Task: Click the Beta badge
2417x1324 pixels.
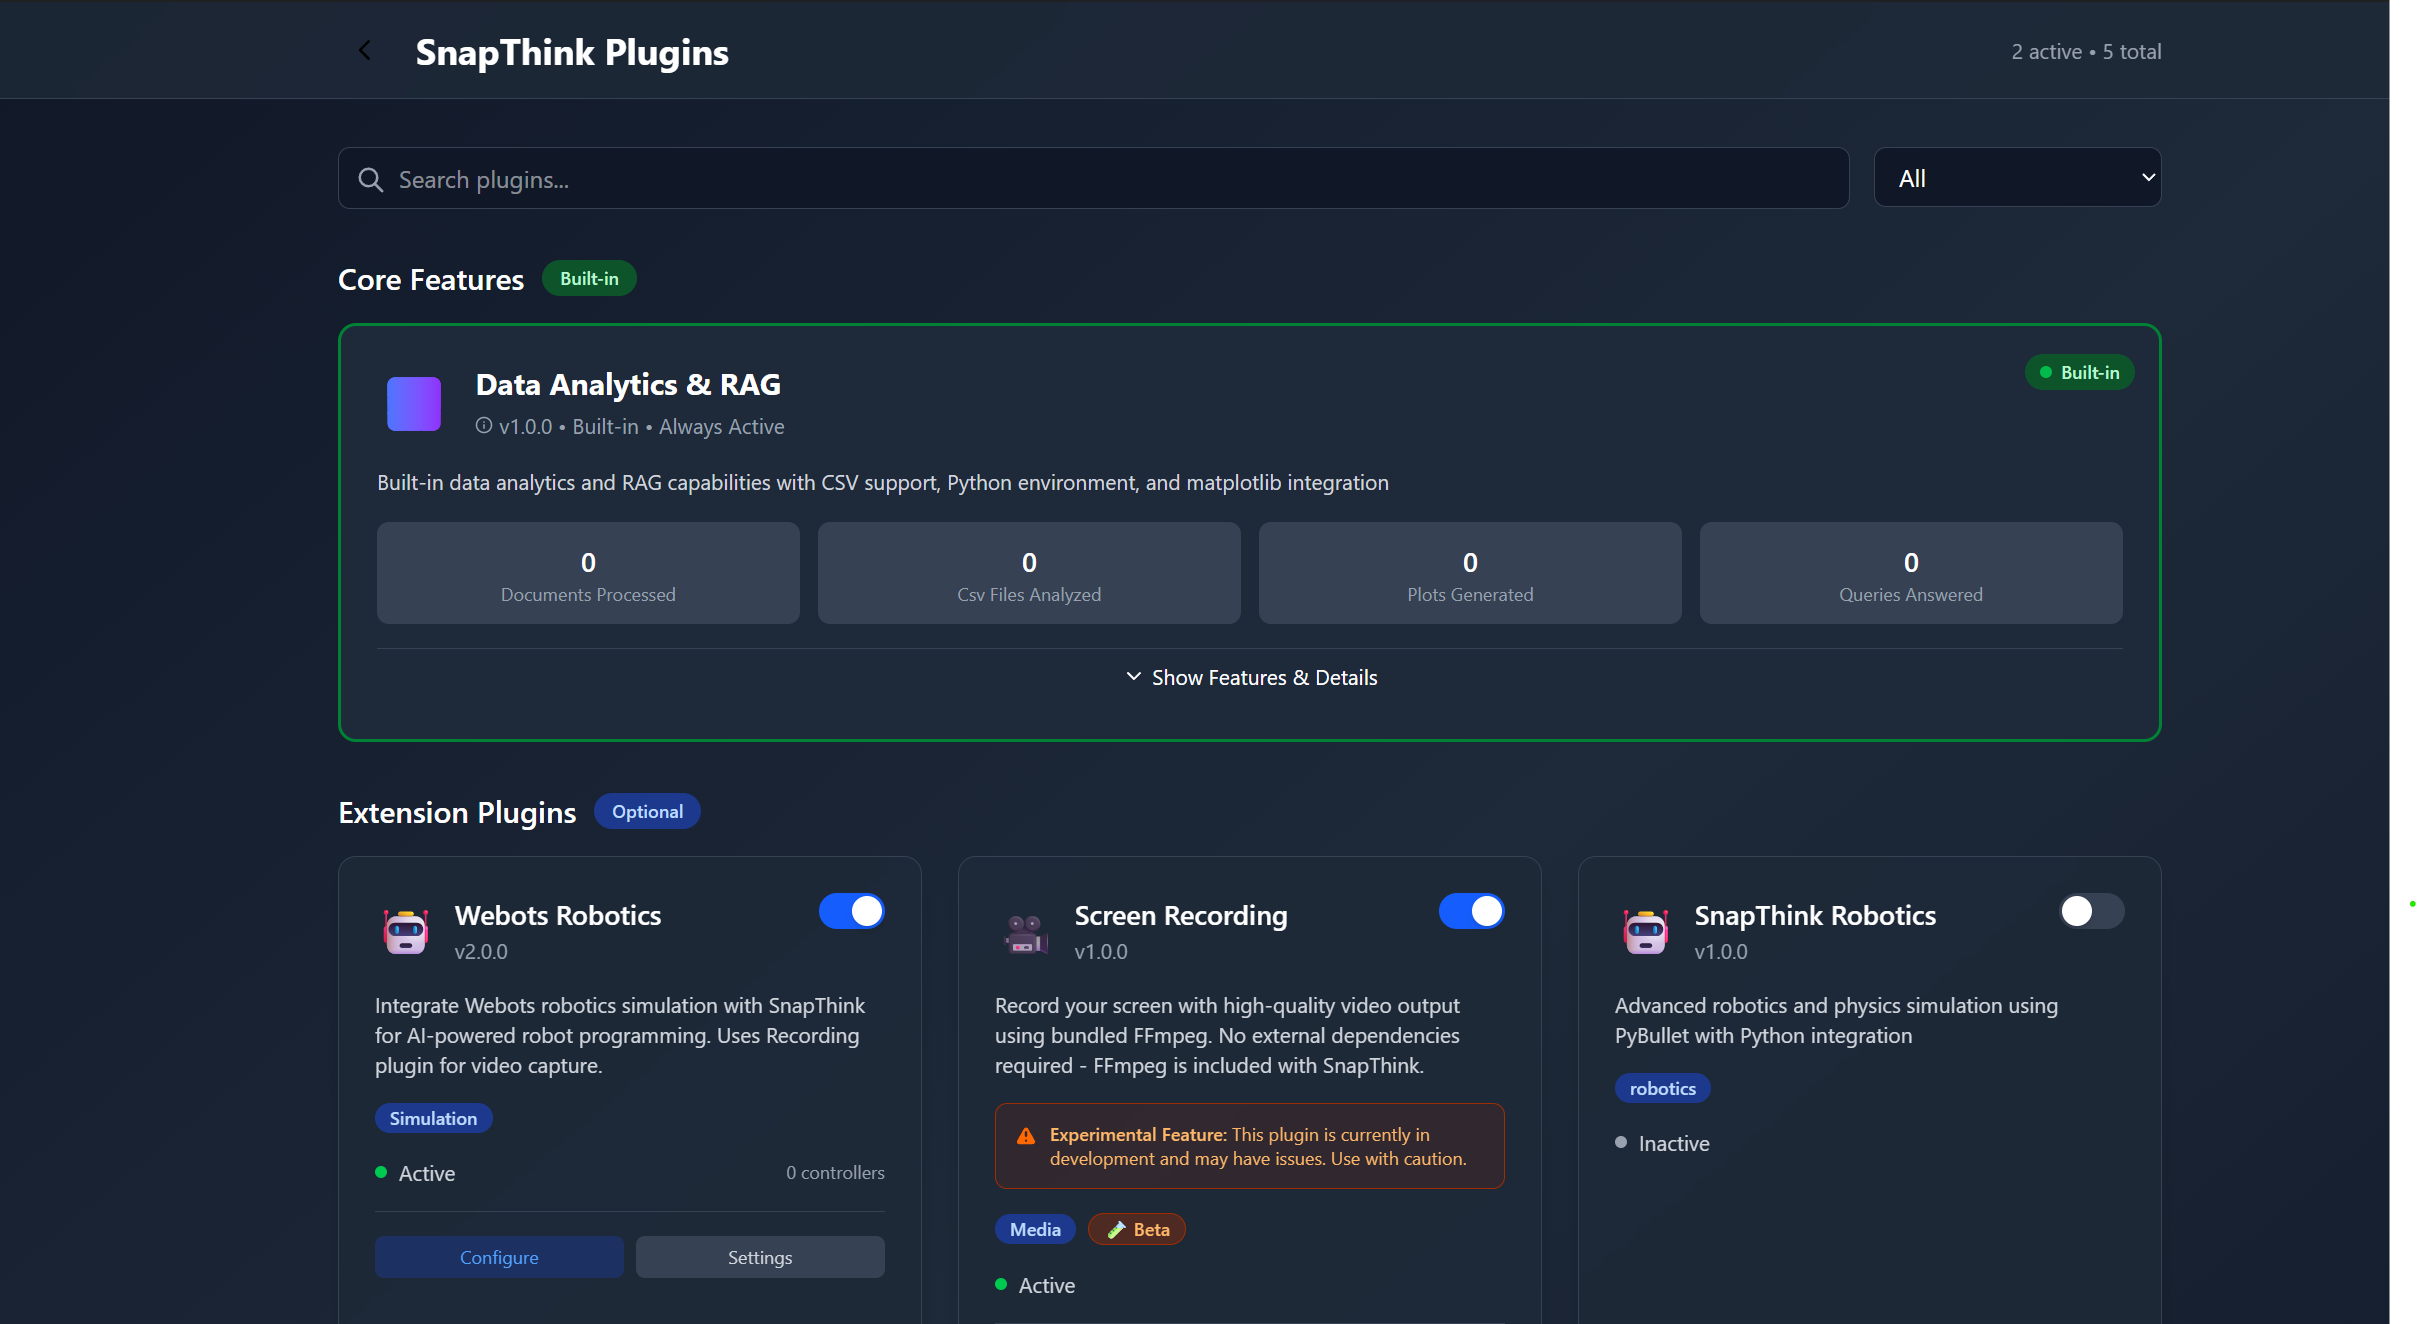Action: click(1137, 1229)
